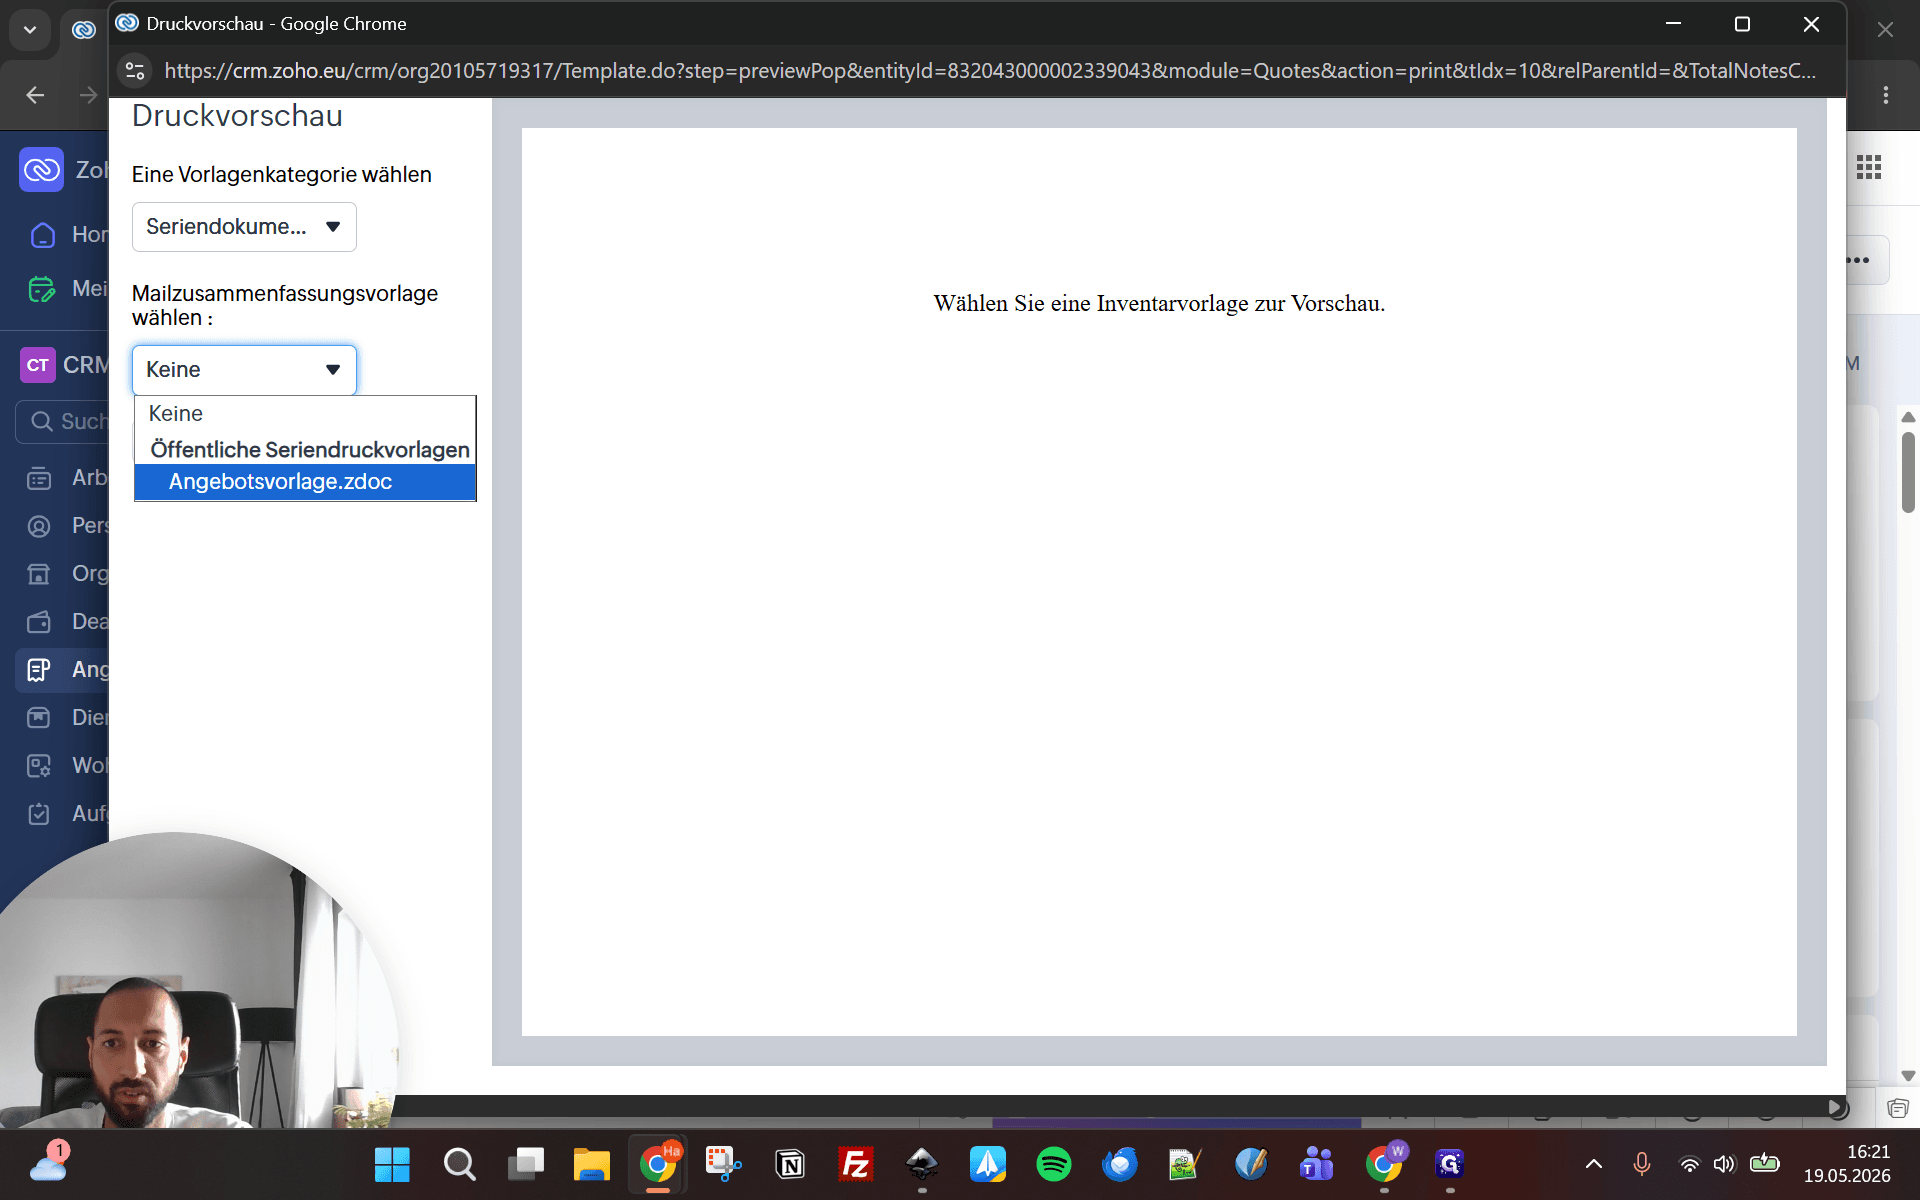Open Chrome's three-dot menu in background window
This screenshot has width=1920, height=1200.
point(1886,95)
